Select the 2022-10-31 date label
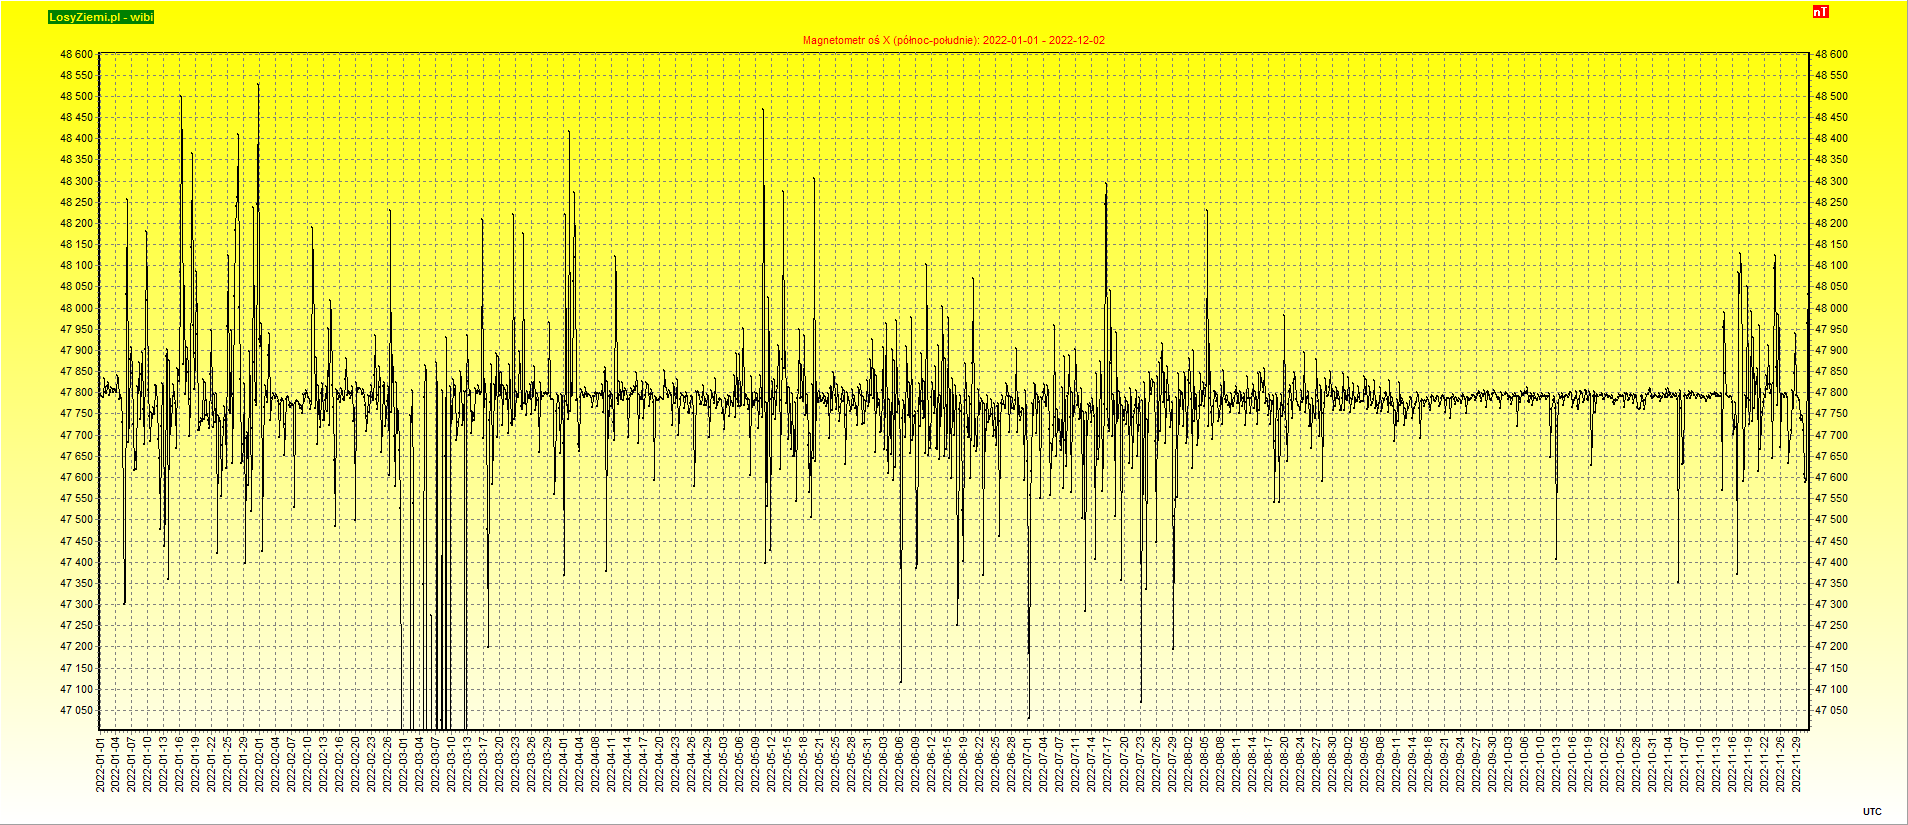Screen dimensions: 1908x825 click(1653, 765)
